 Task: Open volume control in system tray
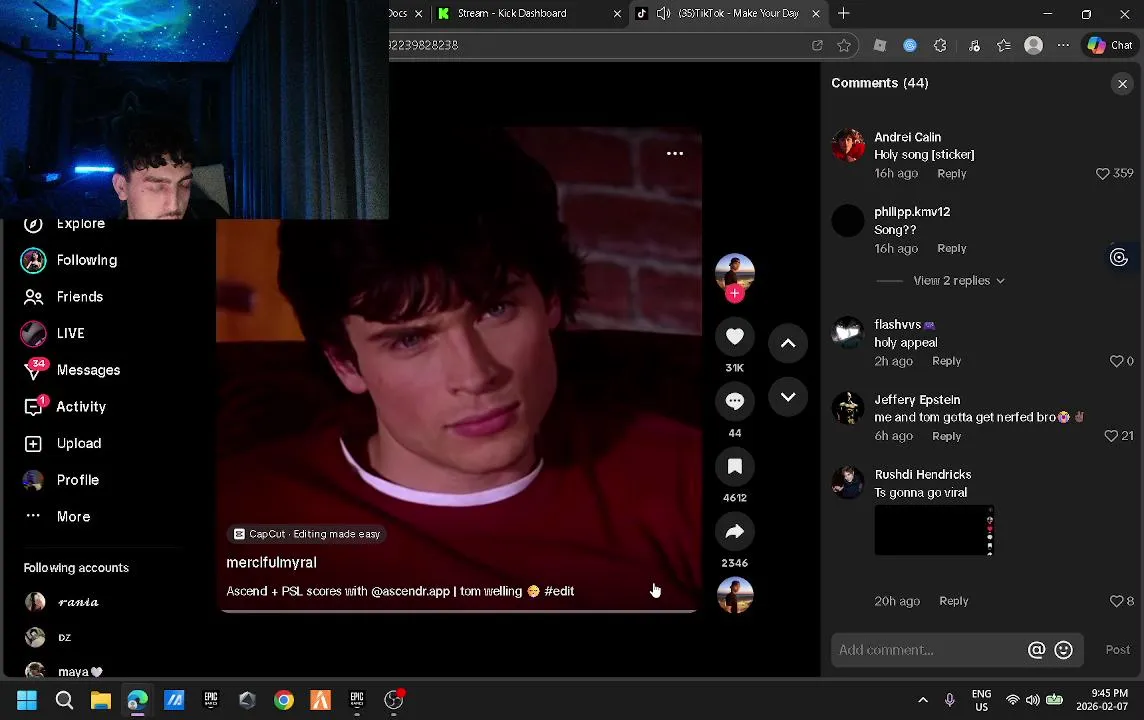[x=1032, y=700]
